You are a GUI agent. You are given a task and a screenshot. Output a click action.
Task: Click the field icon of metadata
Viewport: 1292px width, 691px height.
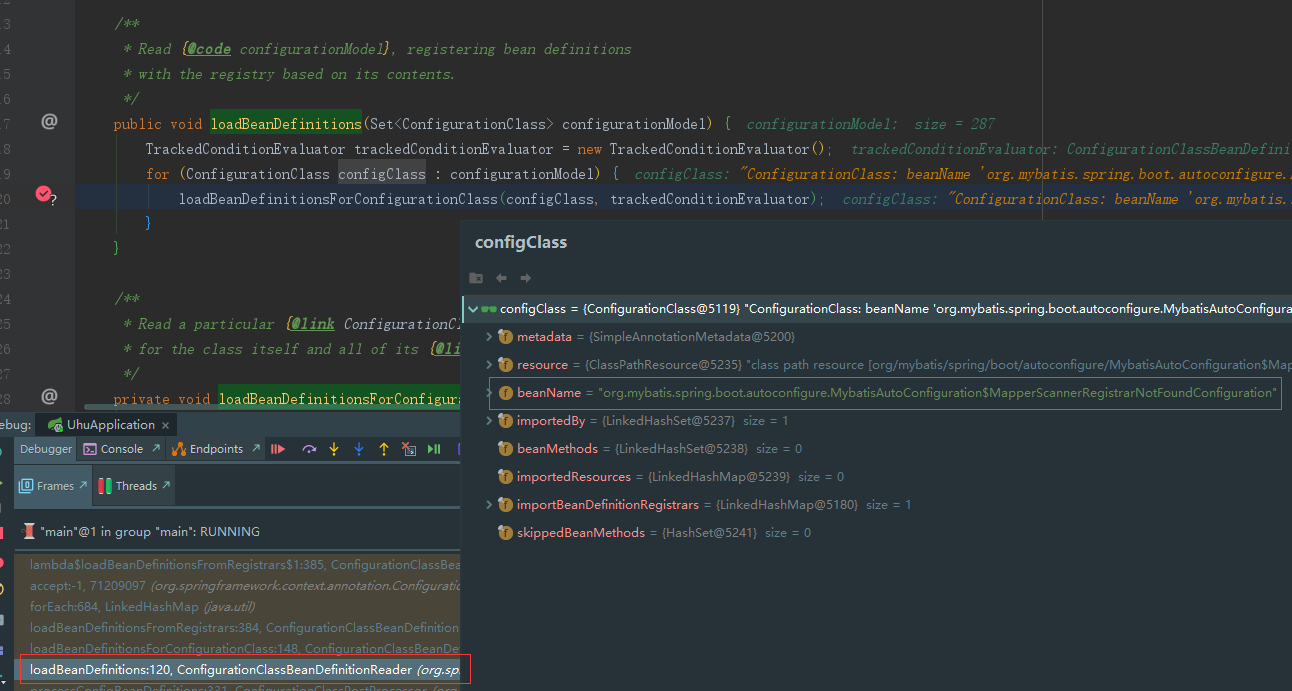point(506,337)
